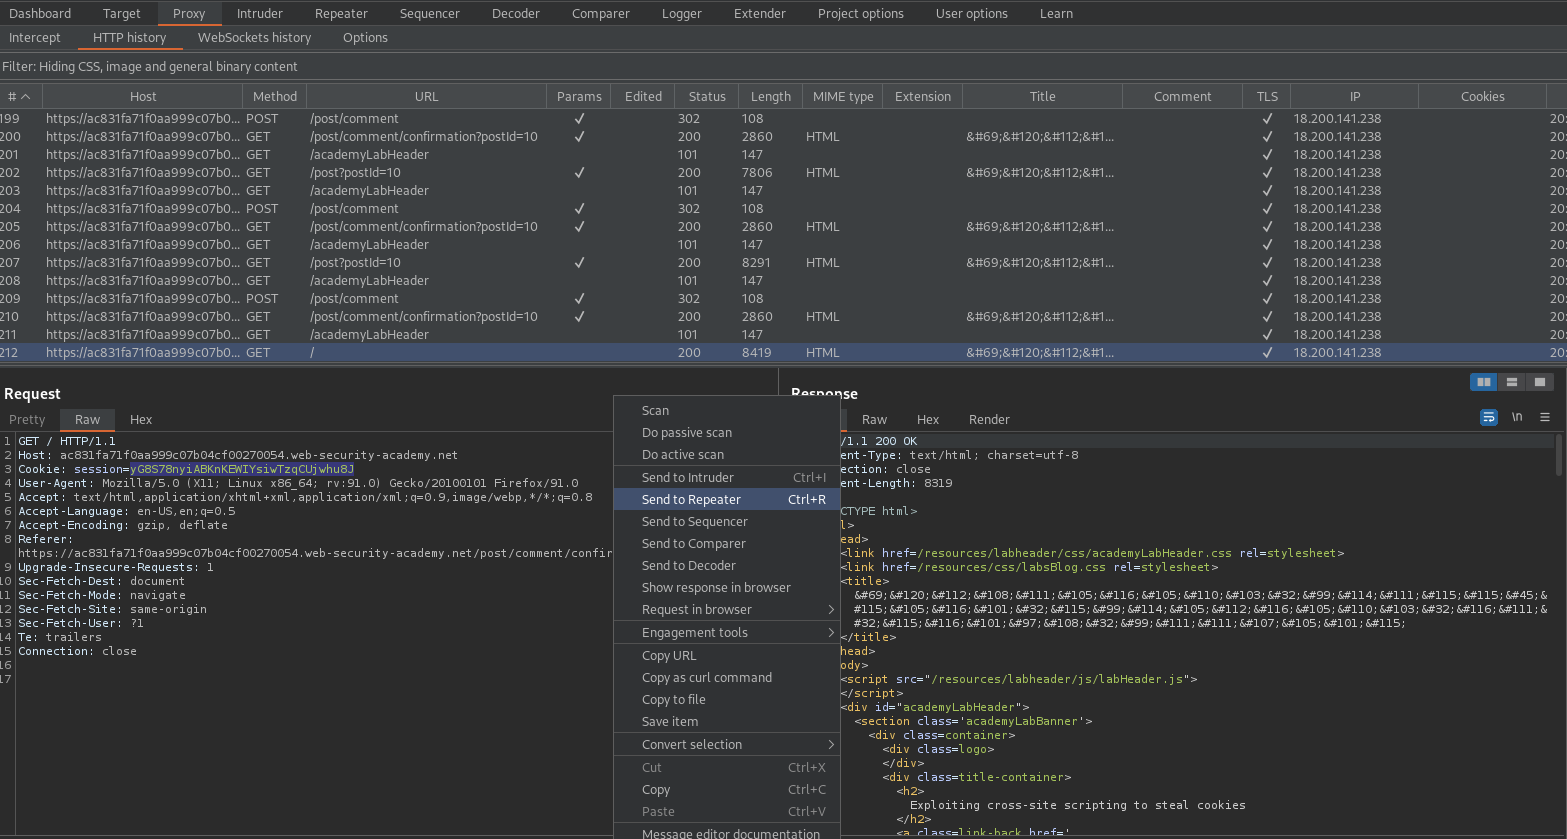Viewport: 1567px width, 839px height.
Task: Open the Decoder tab
Action: click(x=516, y=13)
